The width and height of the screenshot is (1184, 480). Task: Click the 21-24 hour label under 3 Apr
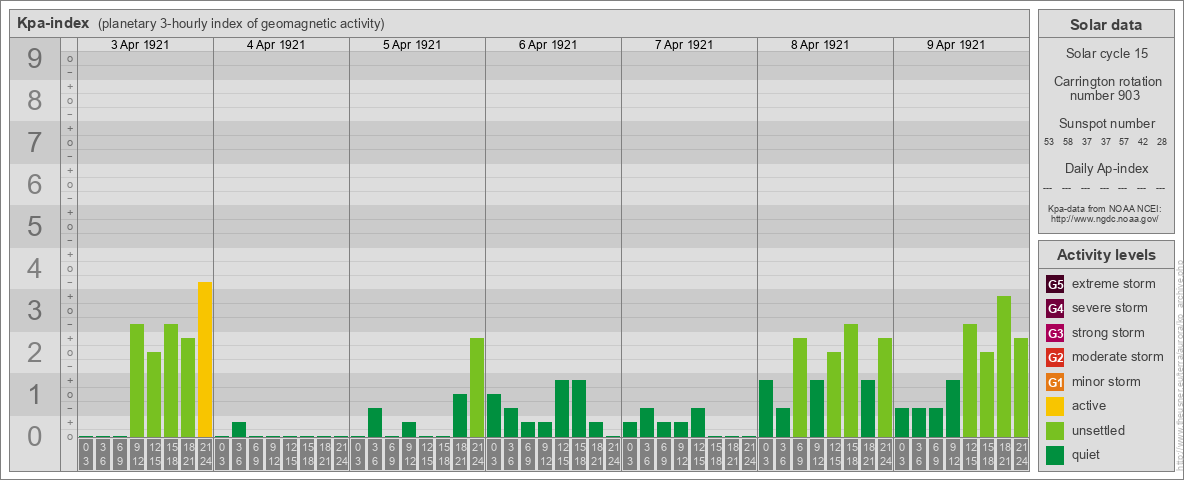[x=205, y=455]
